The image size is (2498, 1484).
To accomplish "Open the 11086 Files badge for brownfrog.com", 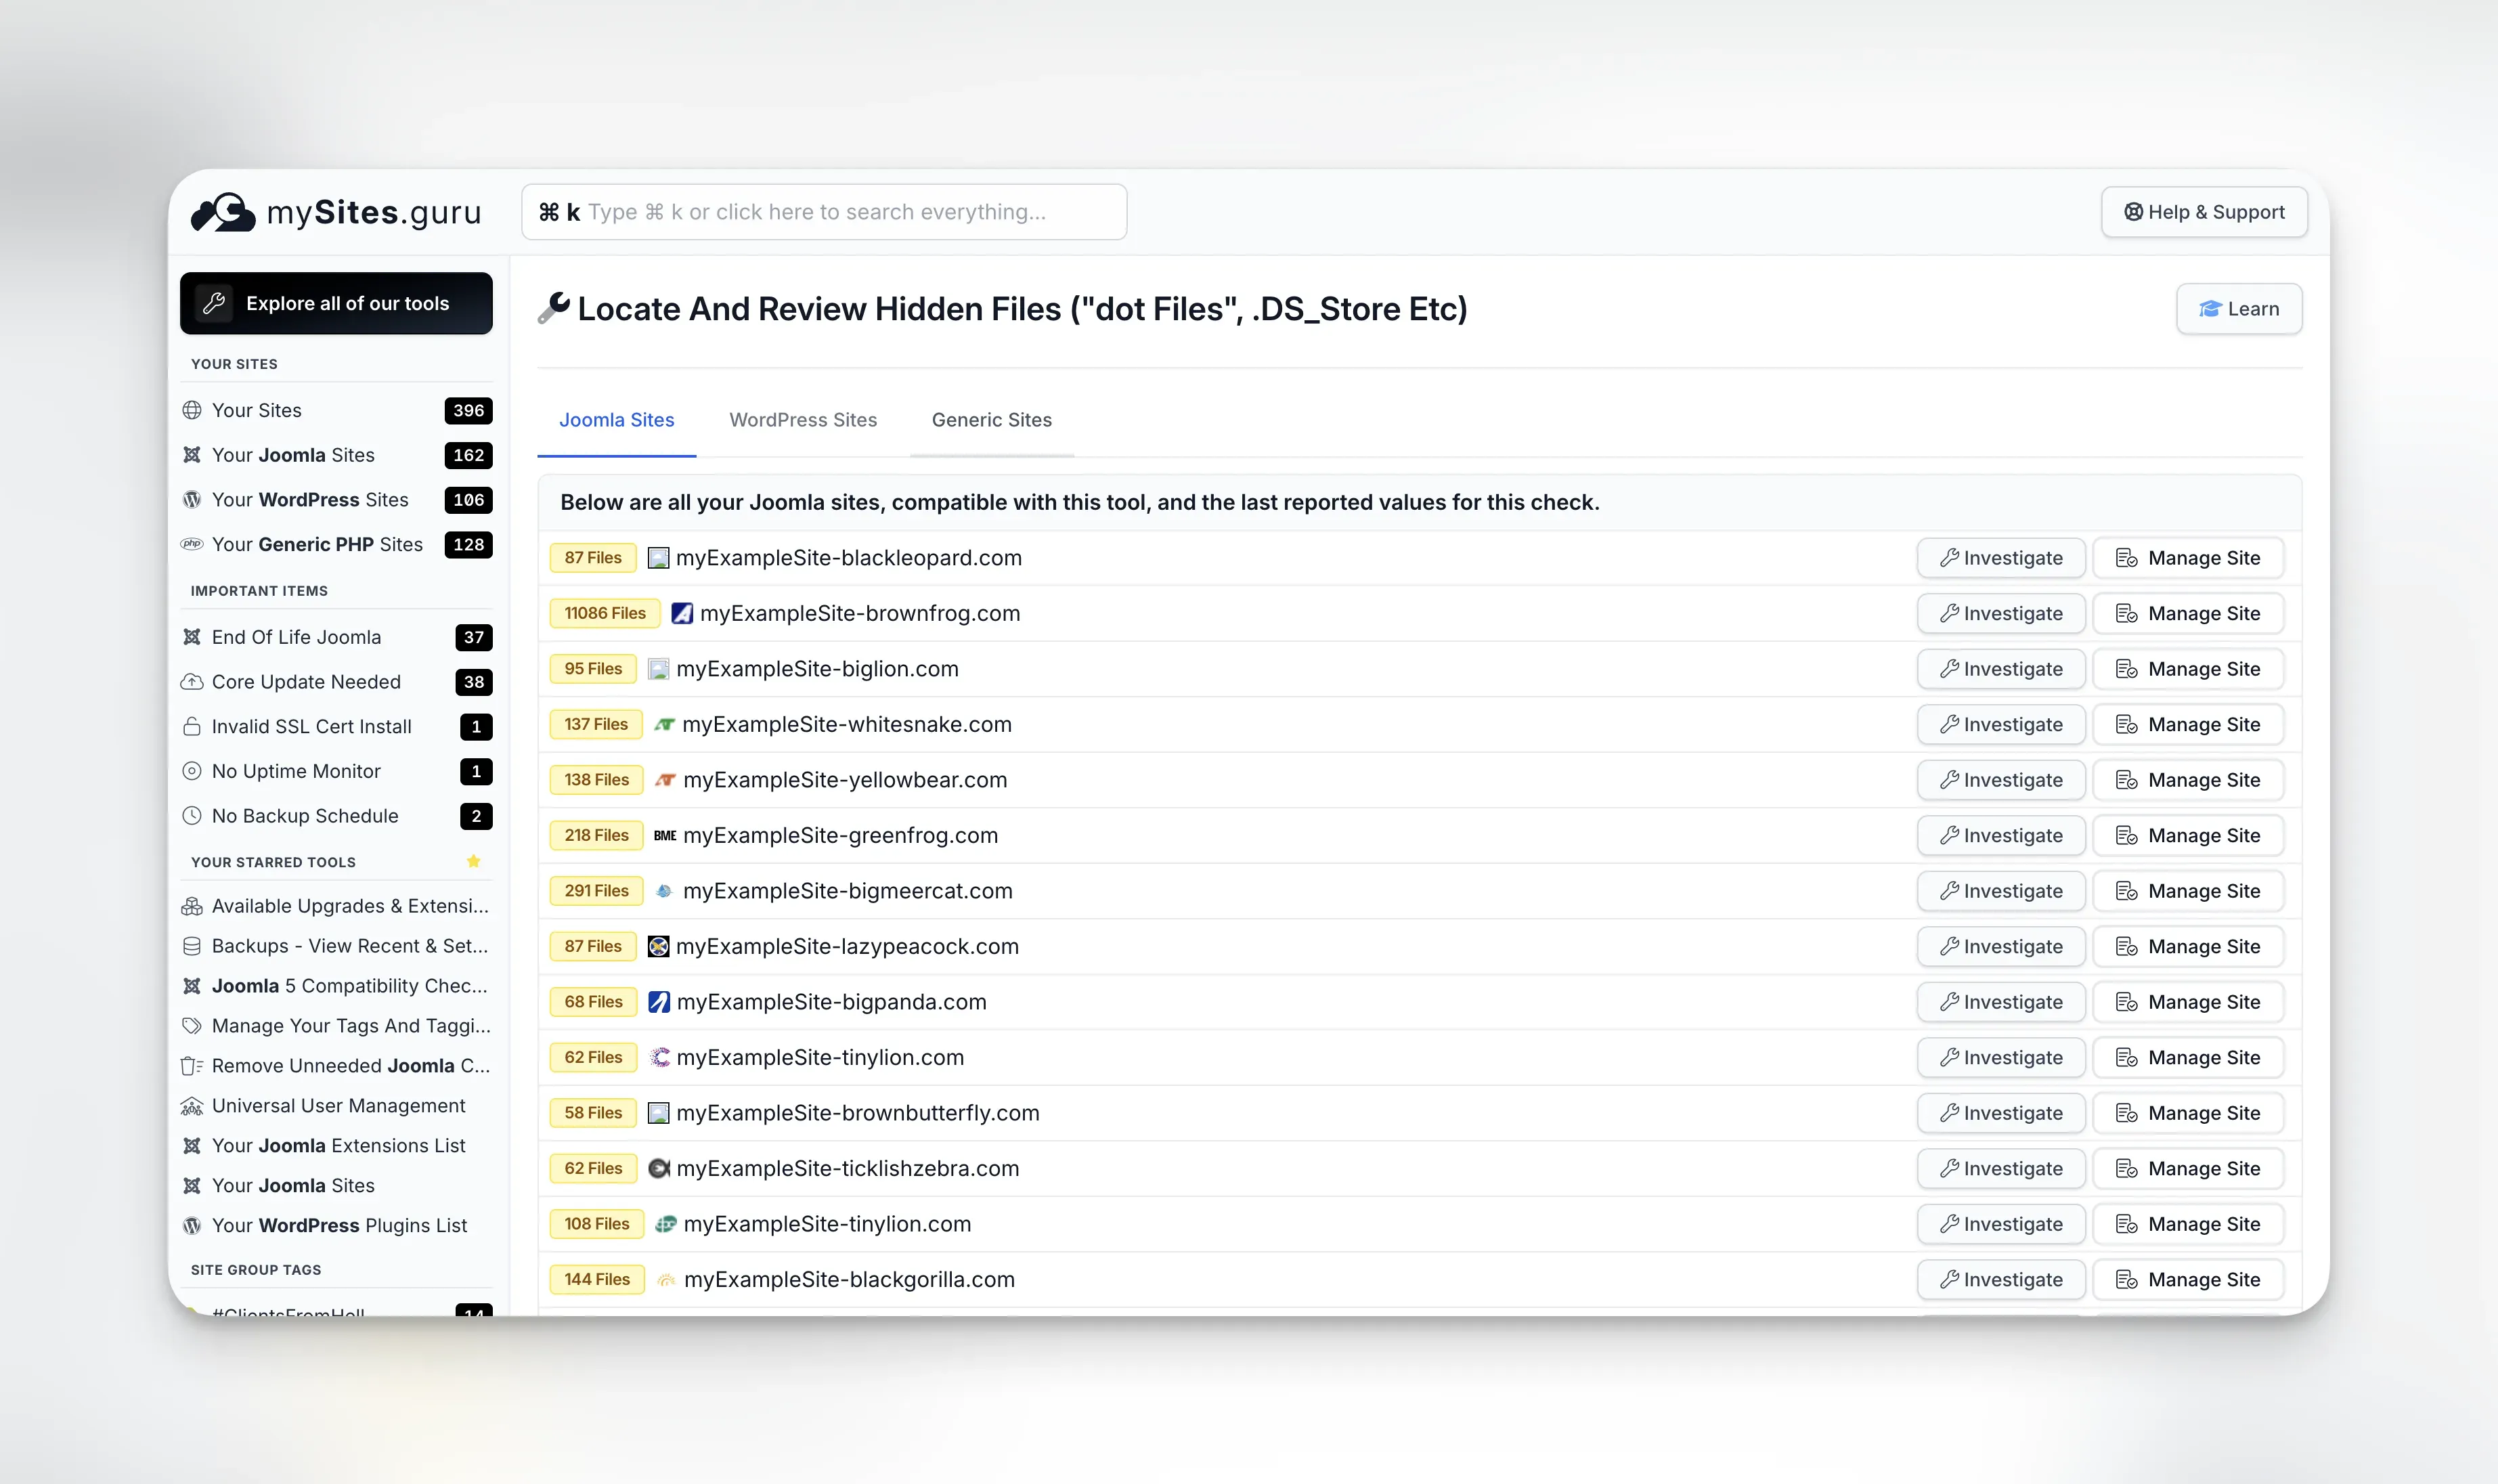I will click(x=604, y=612).
